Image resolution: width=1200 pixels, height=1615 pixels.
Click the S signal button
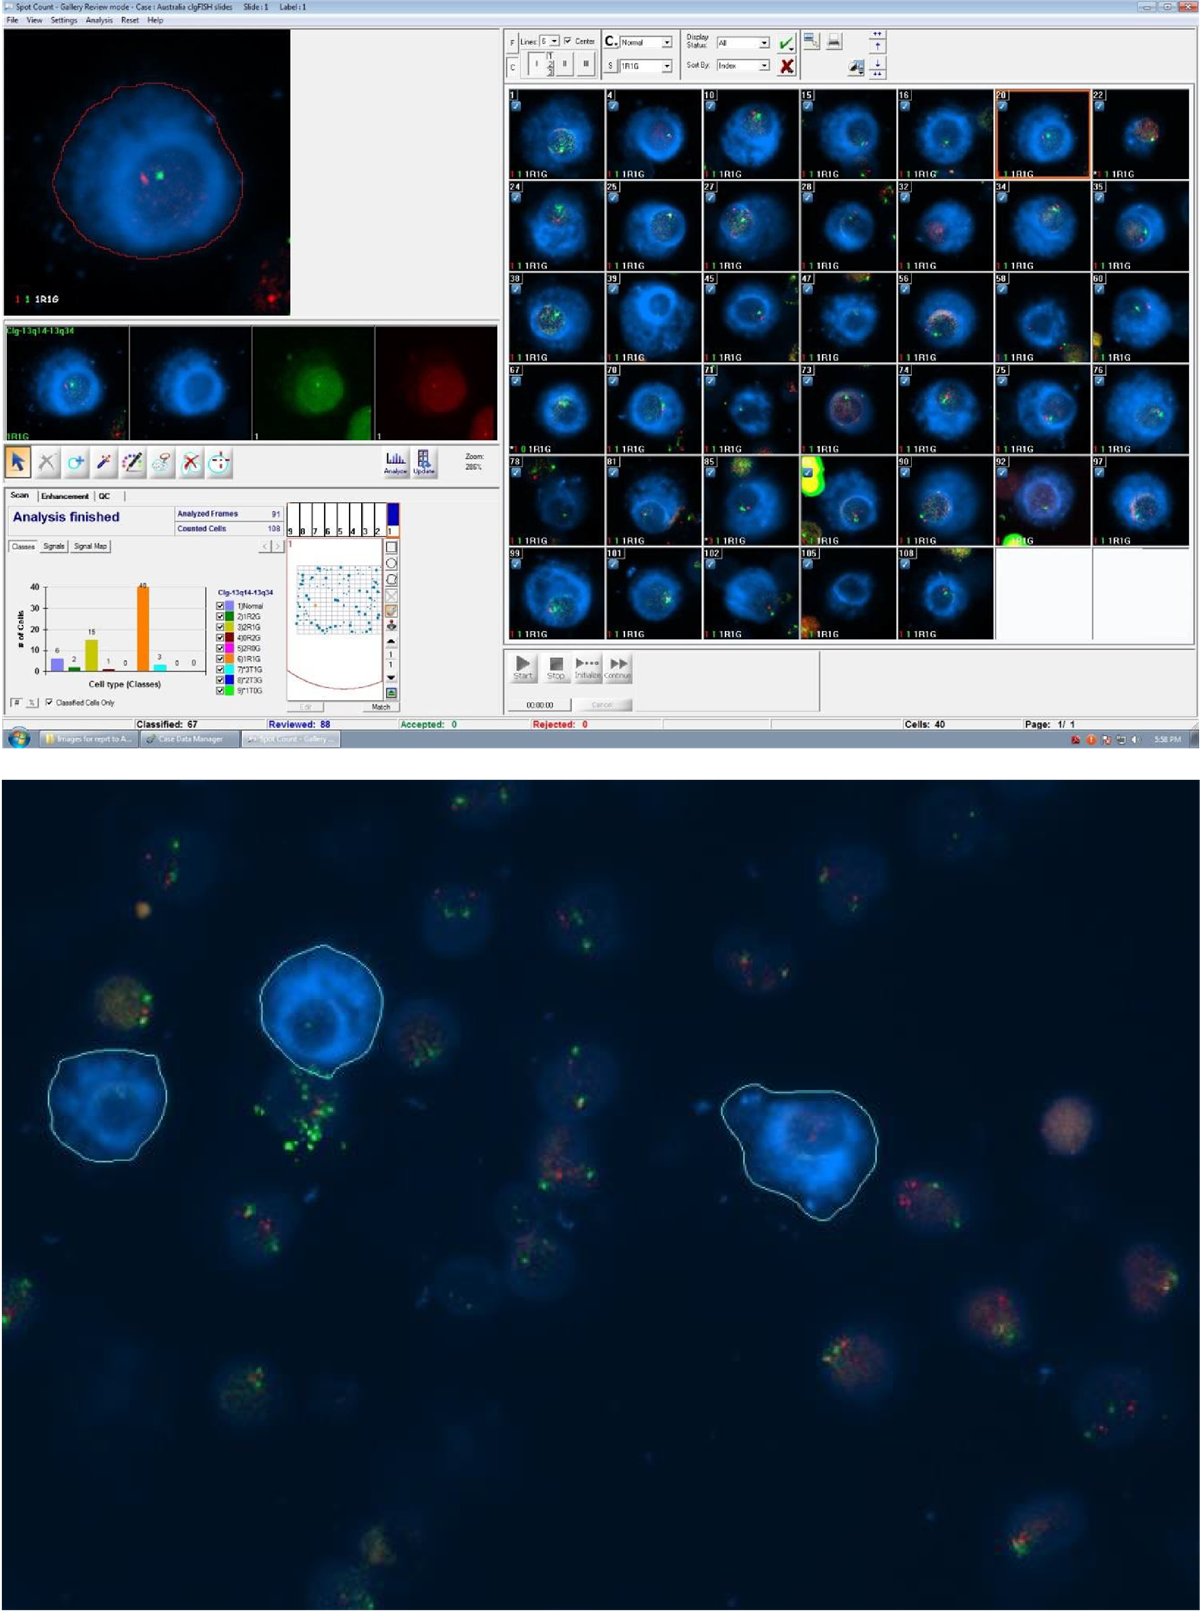pyautogui.click(x=610, y=66)
